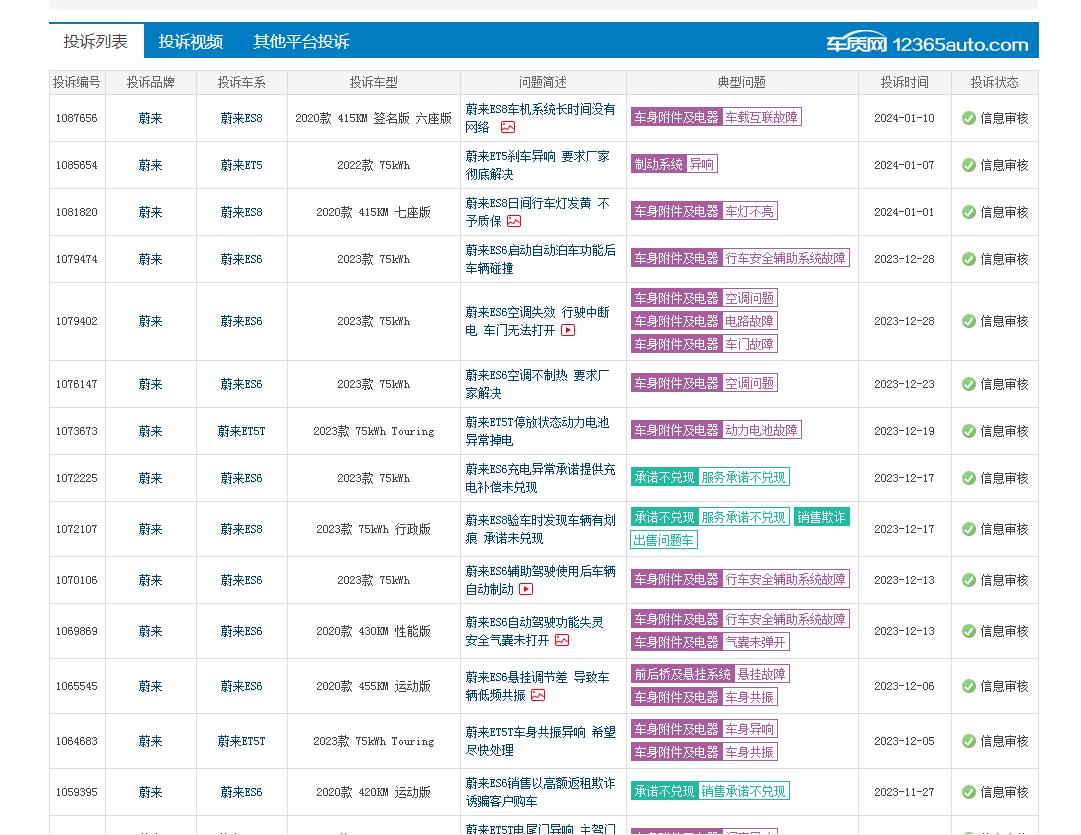
Task: Click brand 蔚来 in row 1087656
Action: pos(150,118)
